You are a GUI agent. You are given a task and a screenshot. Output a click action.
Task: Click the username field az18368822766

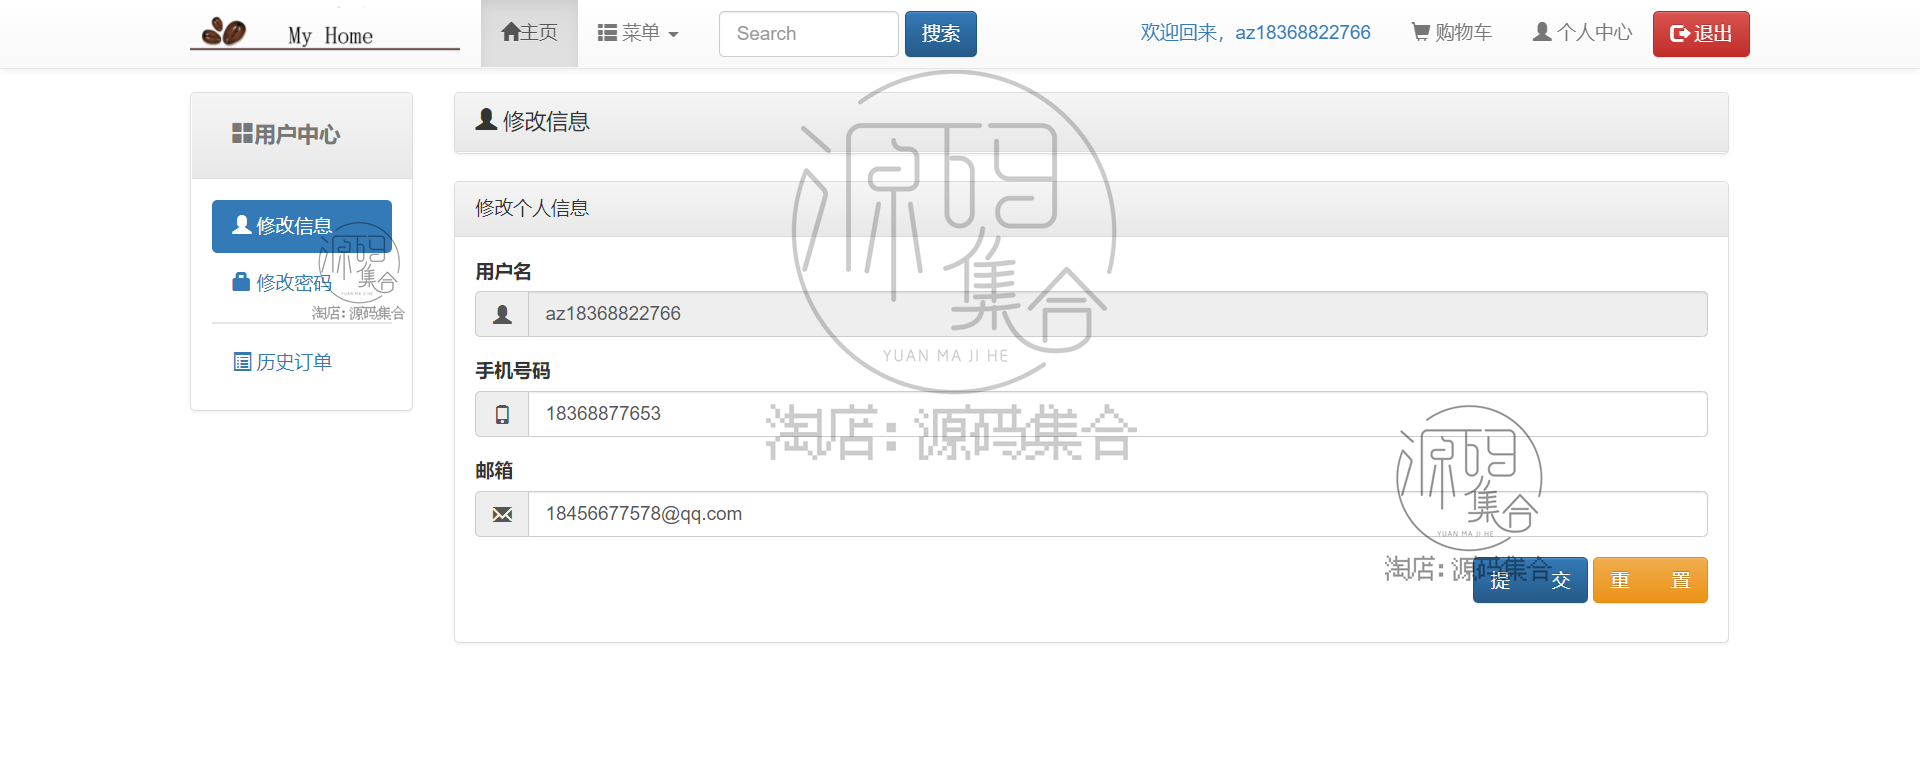tap(1117, 314)
